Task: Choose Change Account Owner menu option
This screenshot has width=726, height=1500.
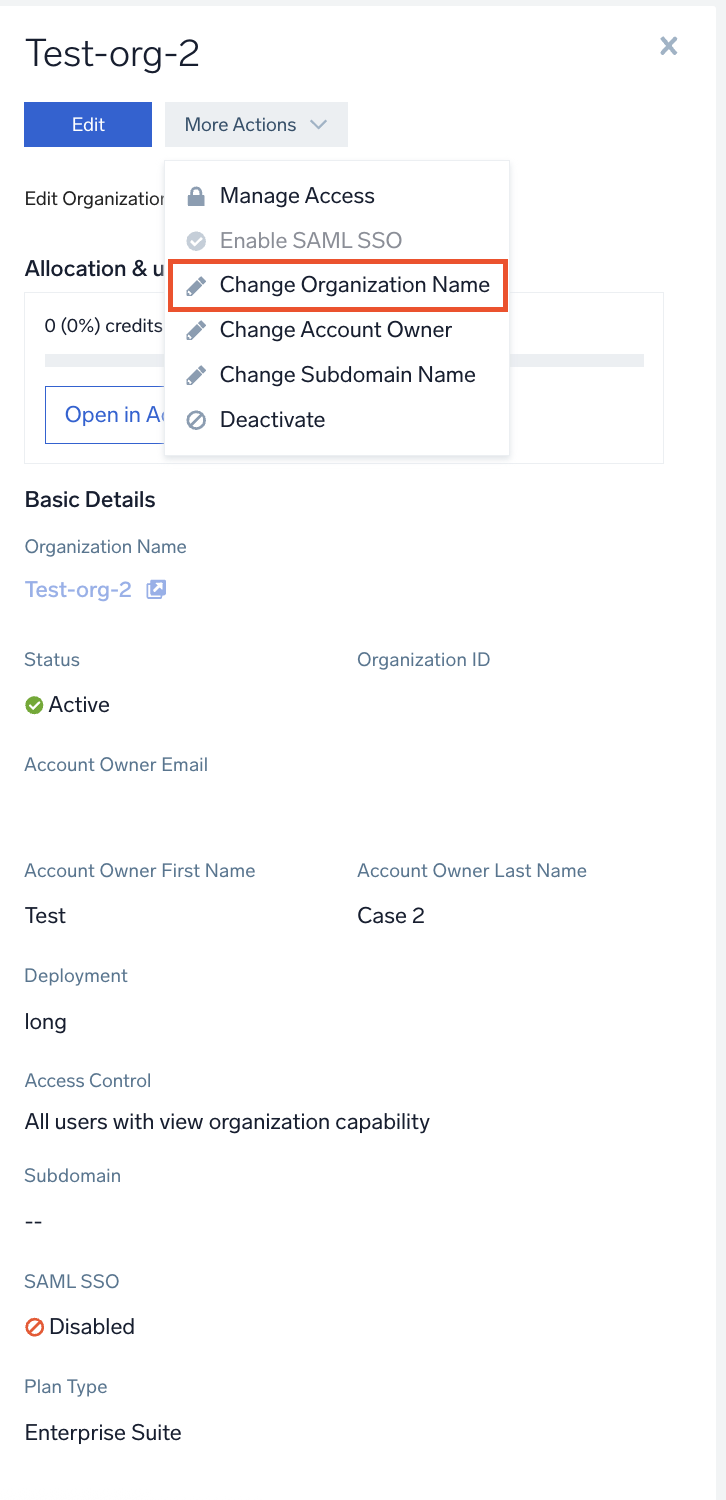Action: click(x=336, y=330)
